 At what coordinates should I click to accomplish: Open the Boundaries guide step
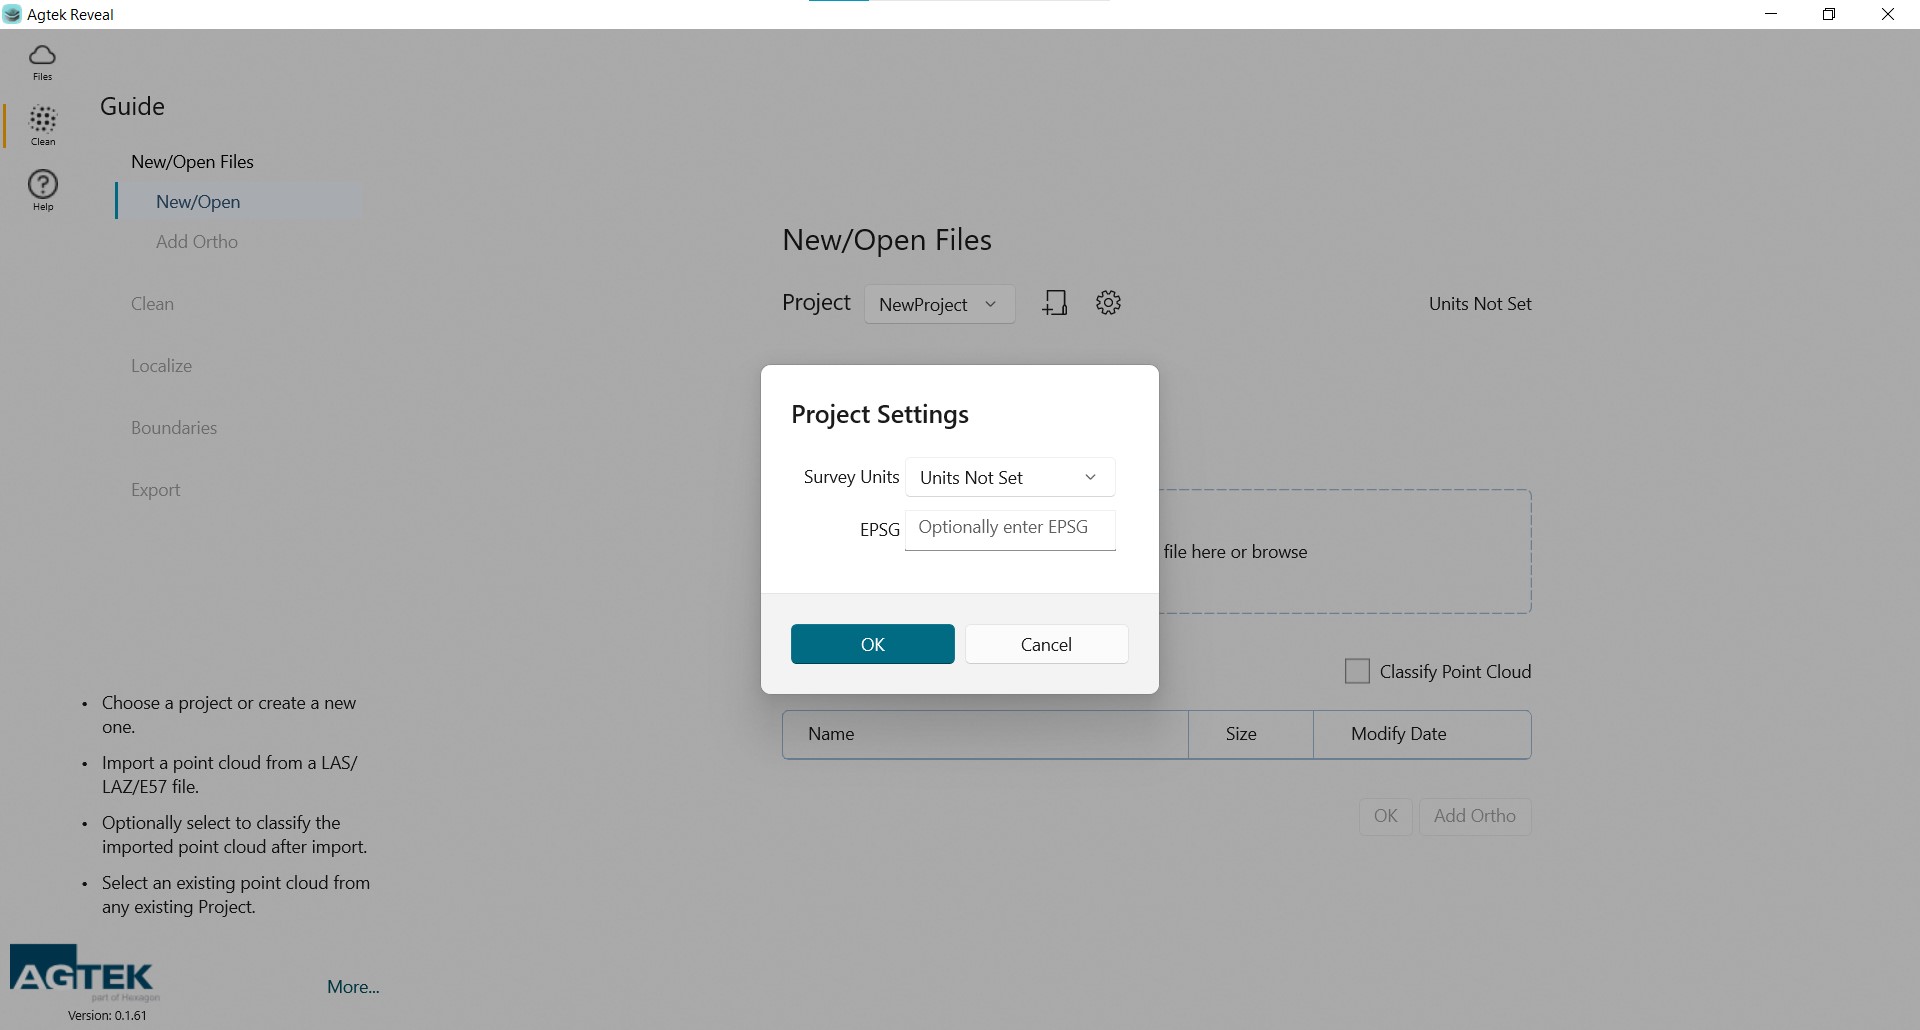click(x=174, y=427)
